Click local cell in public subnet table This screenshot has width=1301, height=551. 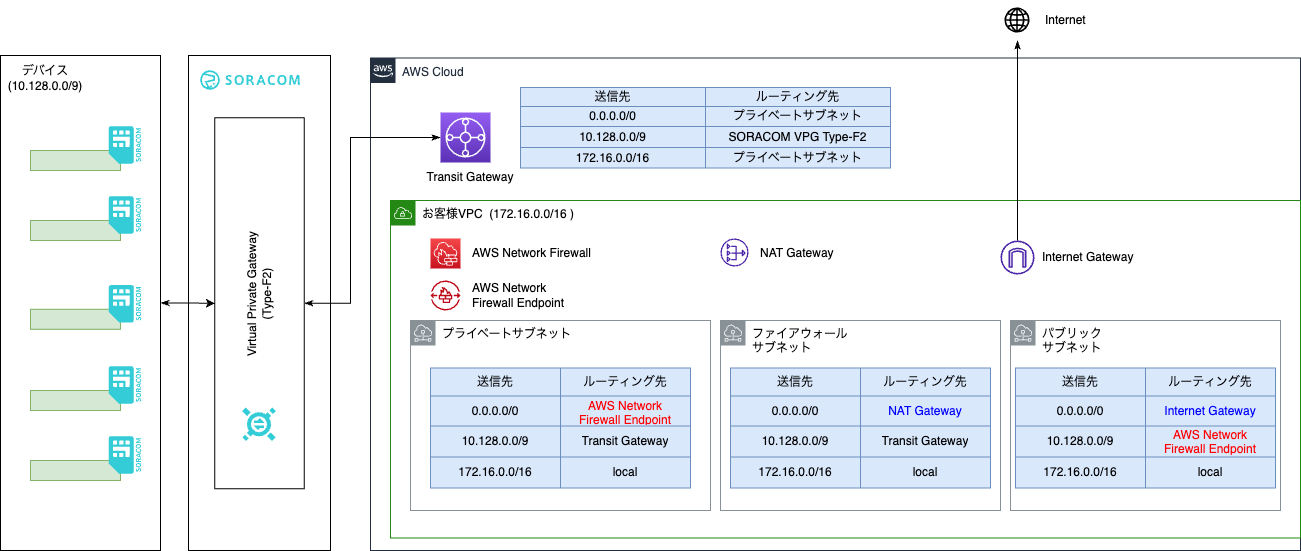[x=1210, y=471]
